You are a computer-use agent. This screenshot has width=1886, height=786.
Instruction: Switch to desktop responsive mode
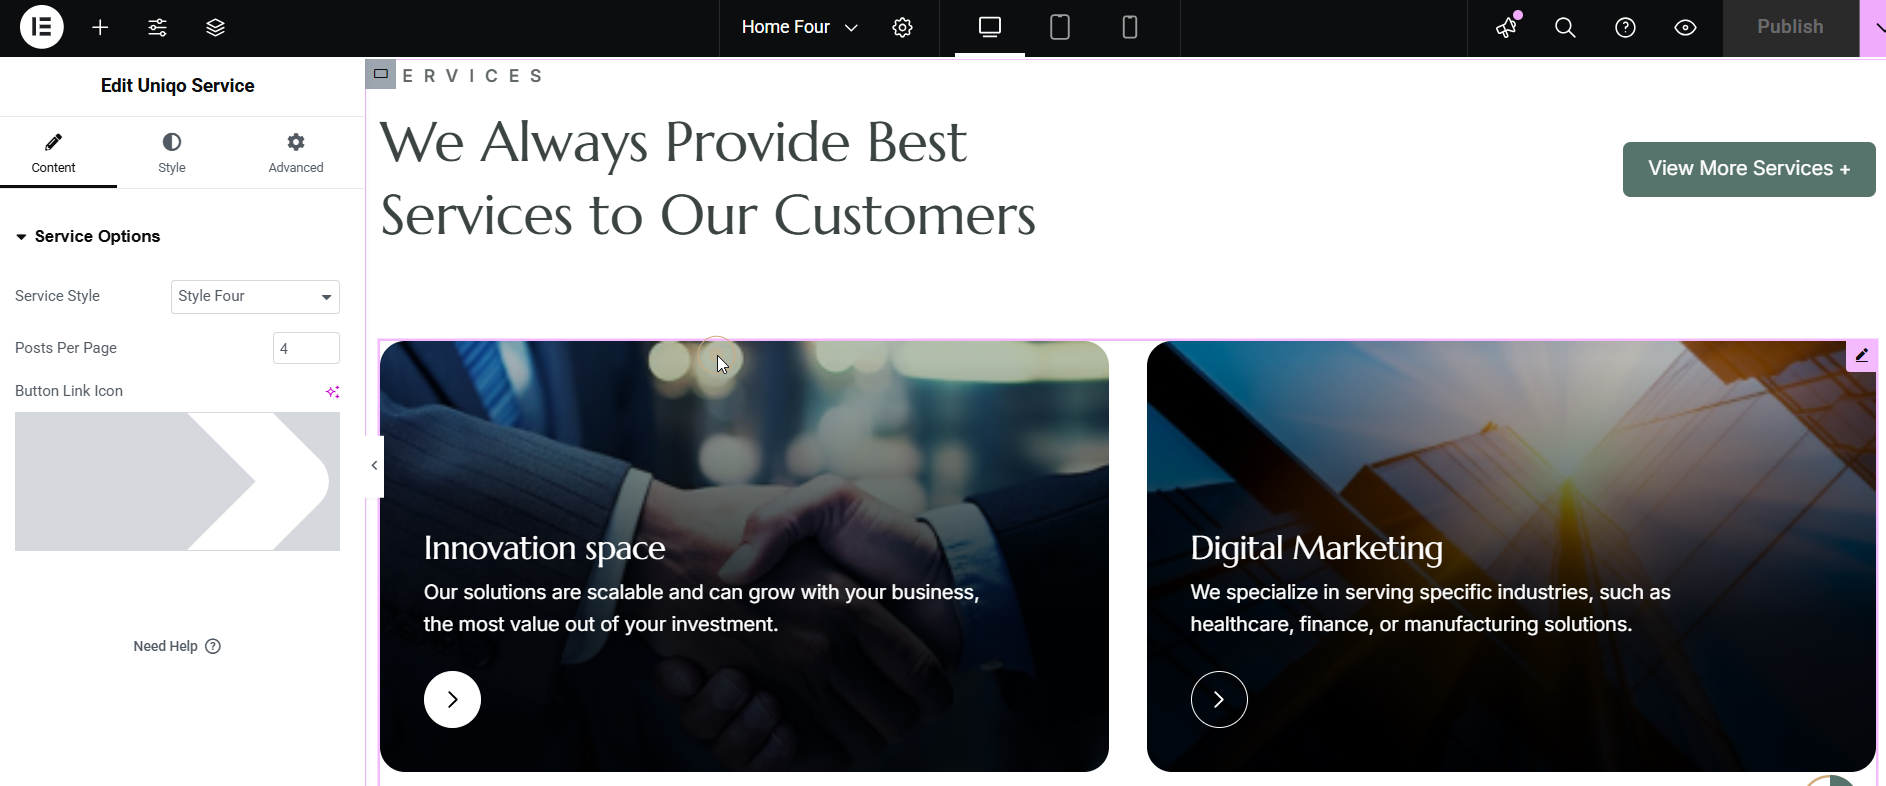(990, 28)
